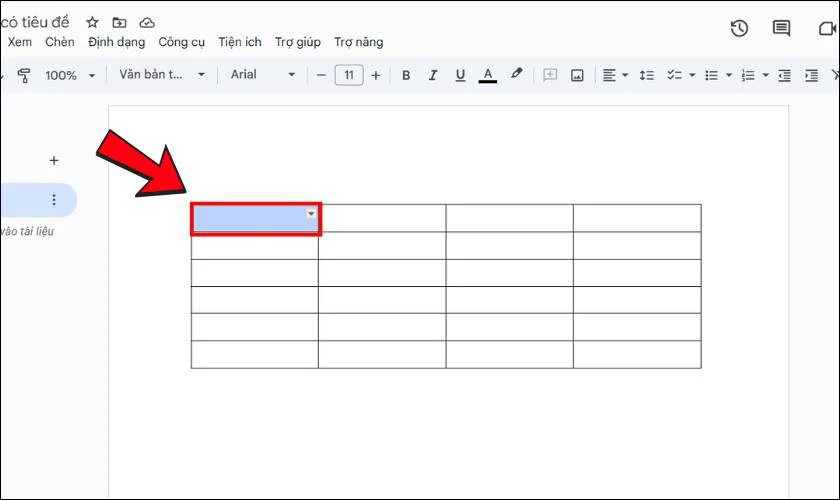Open the Trợ năng menu
The height and width of the screenshot is (500, 840).
359,42
